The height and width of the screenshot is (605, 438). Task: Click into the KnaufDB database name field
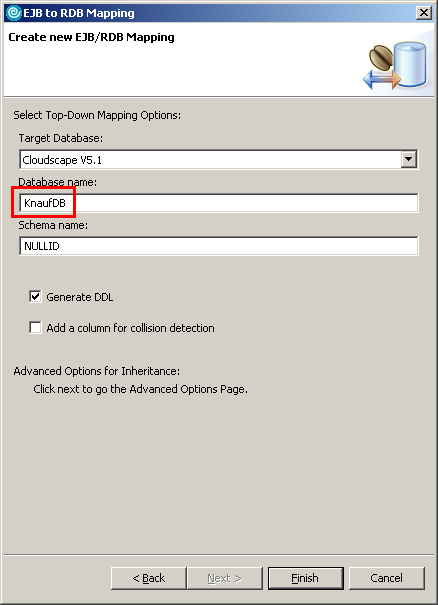coord(218,203)
